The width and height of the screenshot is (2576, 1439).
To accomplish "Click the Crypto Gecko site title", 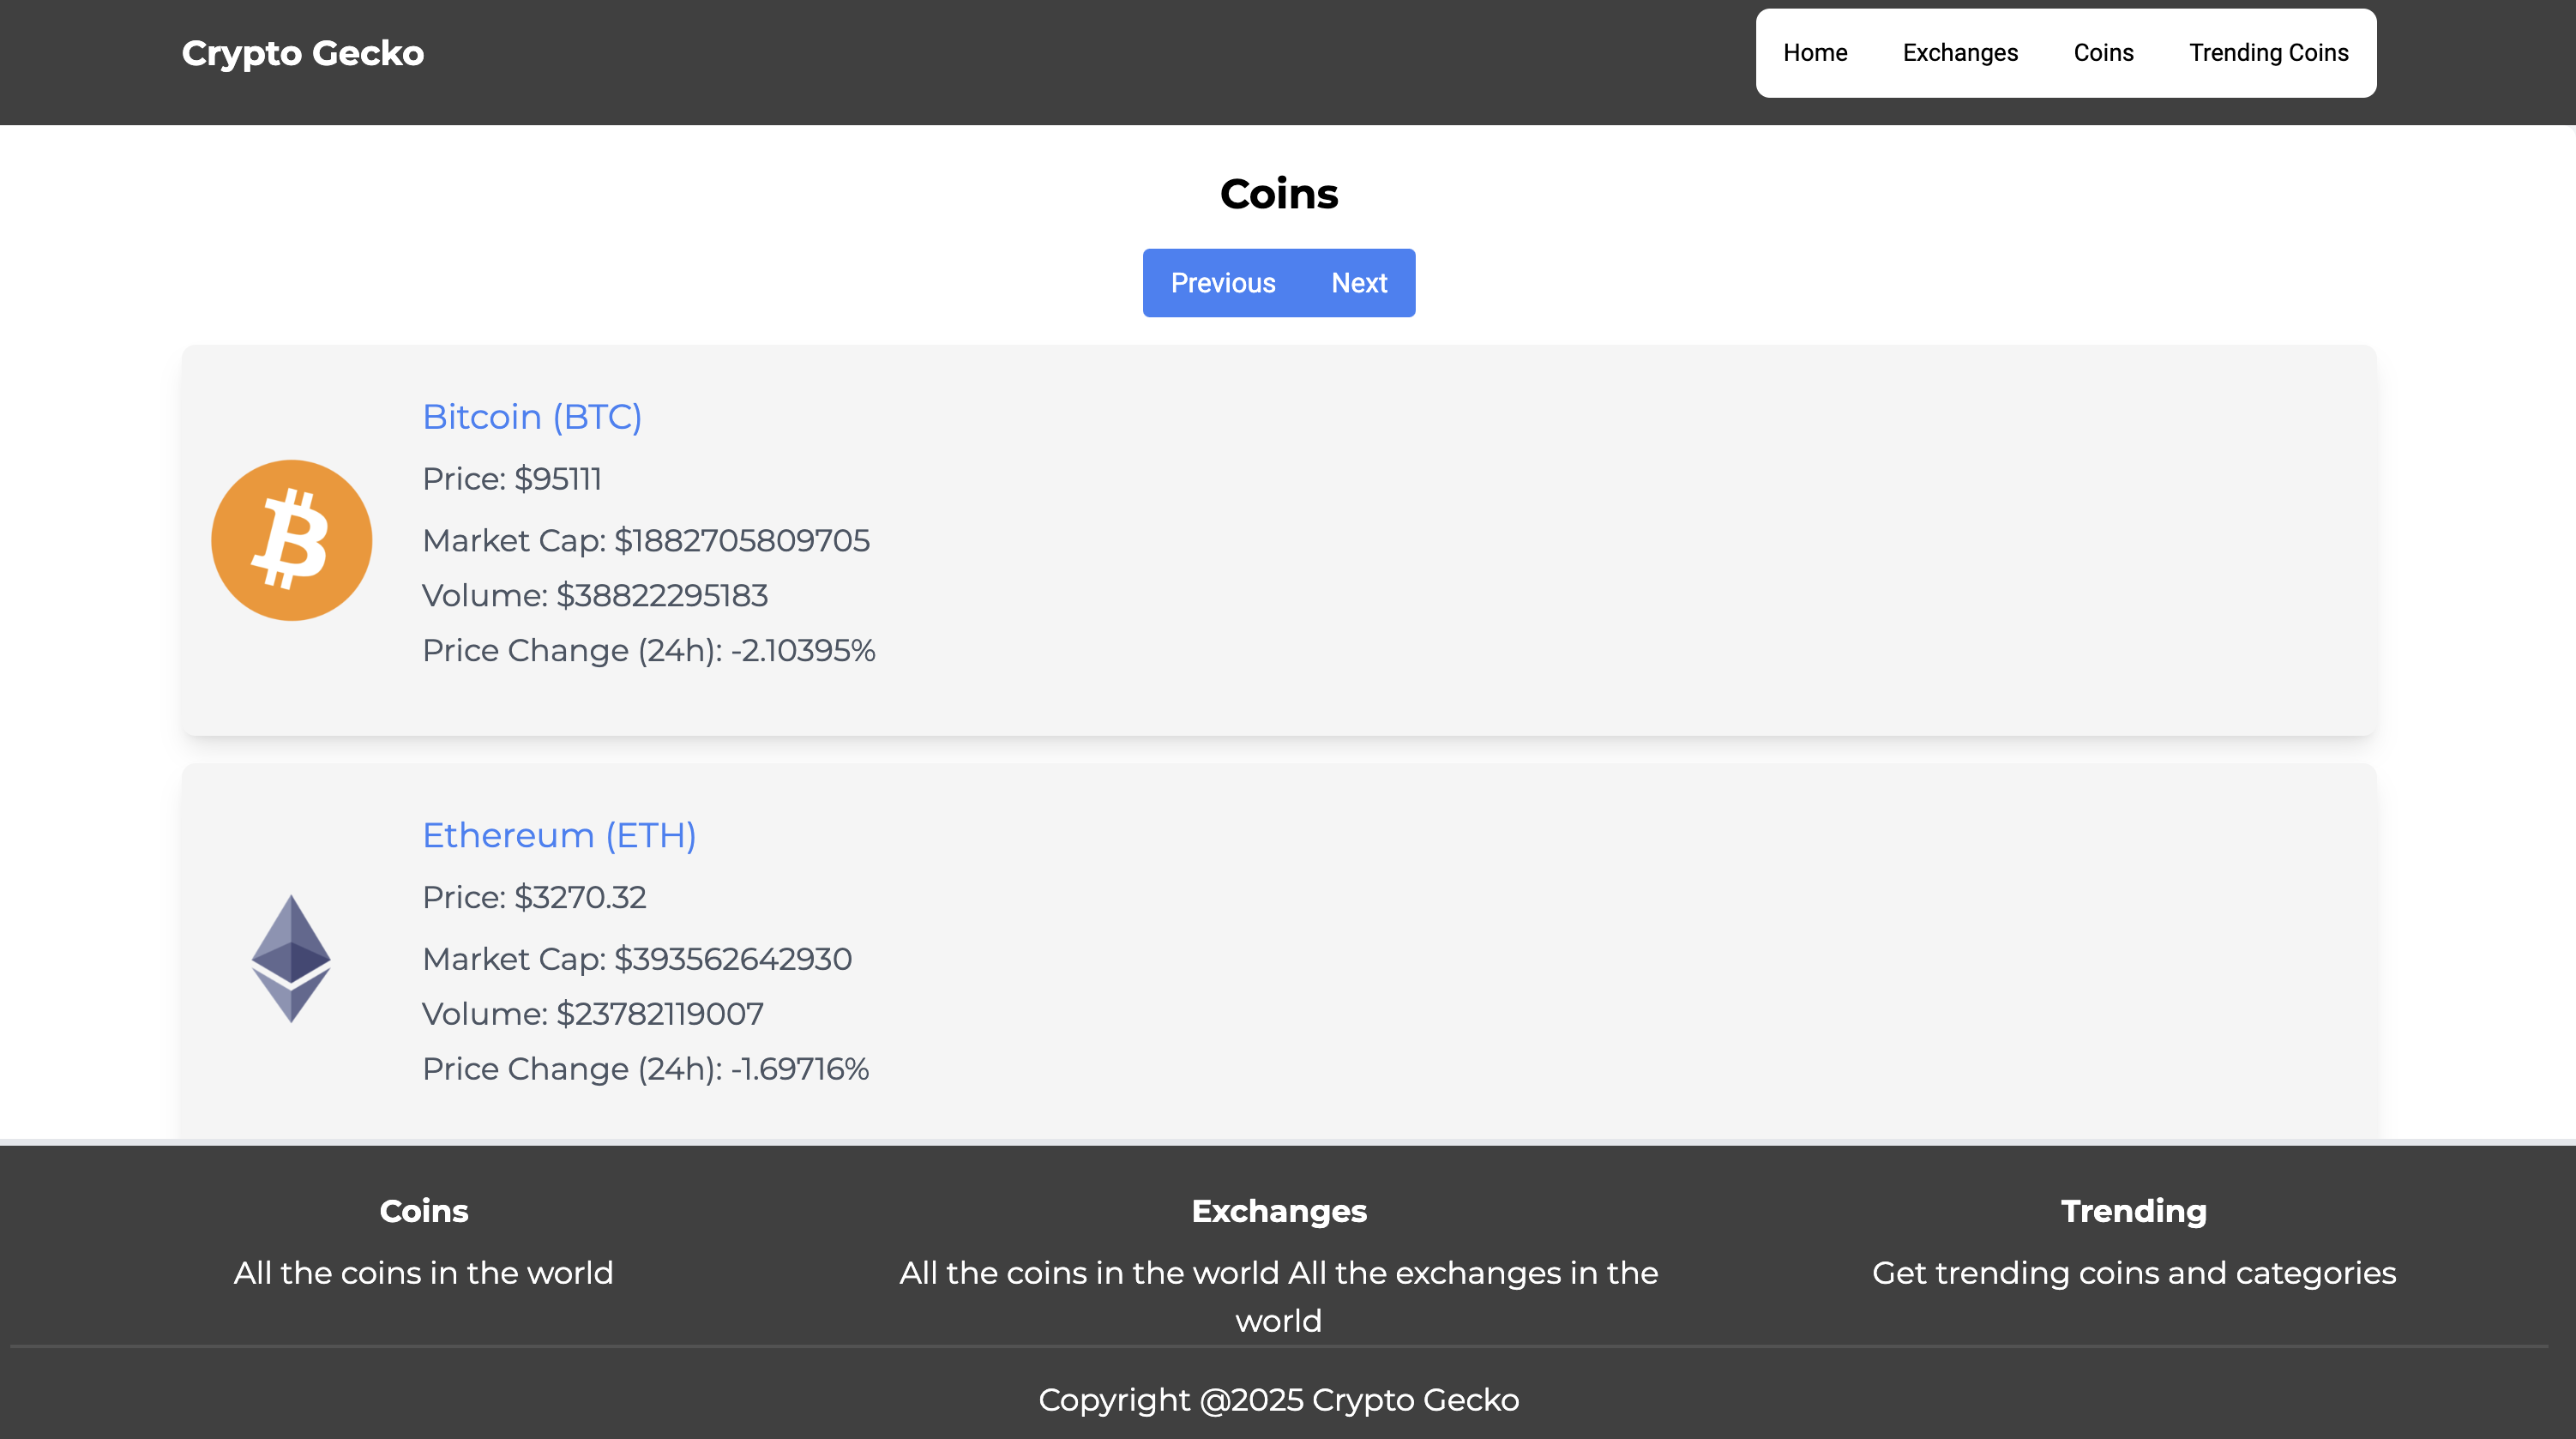I will pos(303,53).
